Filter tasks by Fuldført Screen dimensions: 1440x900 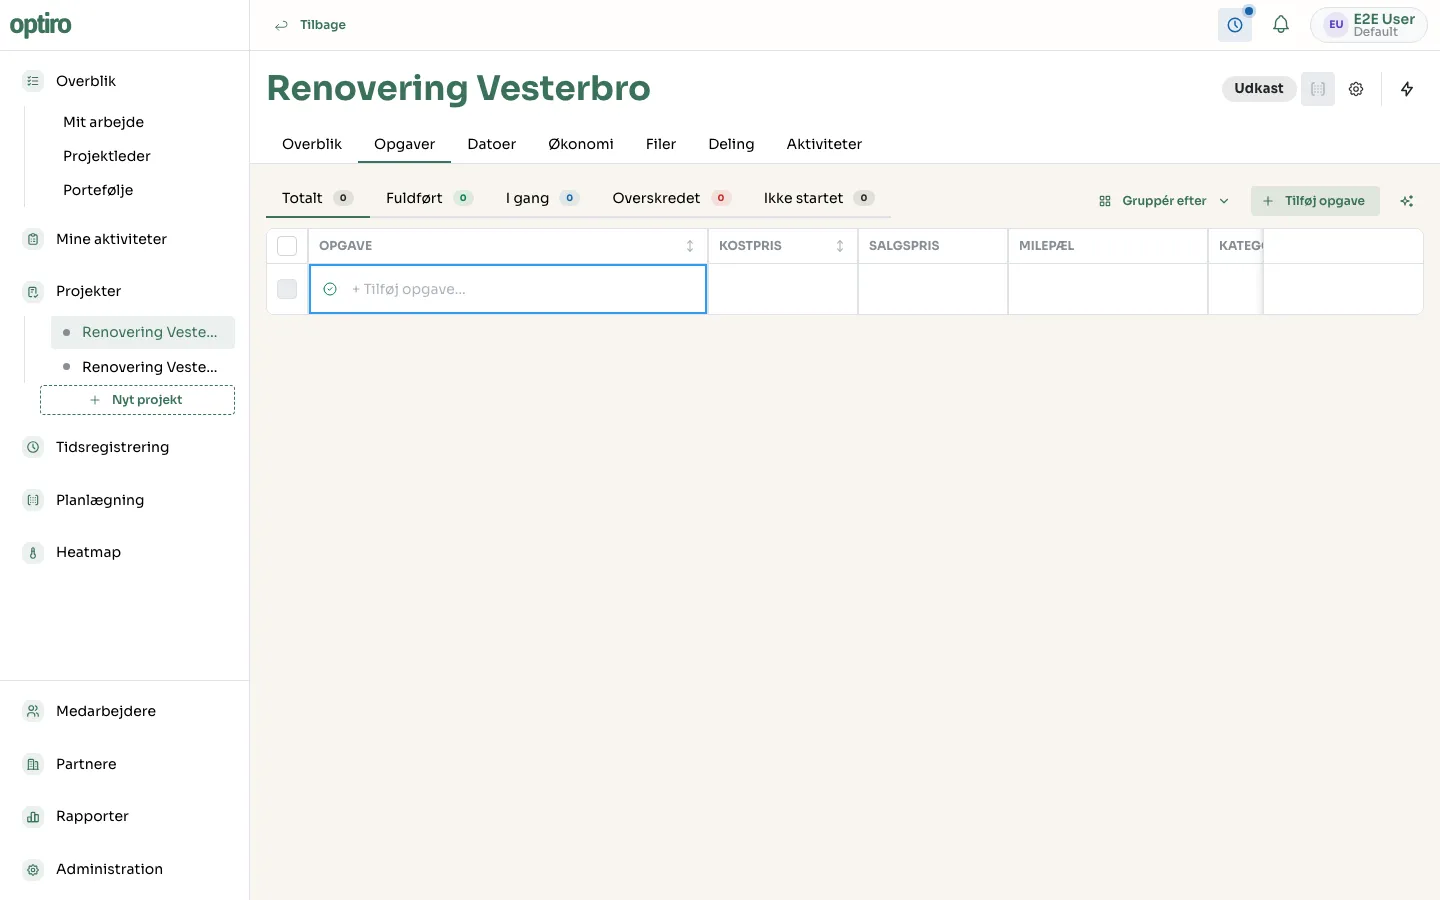[x=429, y=198]
